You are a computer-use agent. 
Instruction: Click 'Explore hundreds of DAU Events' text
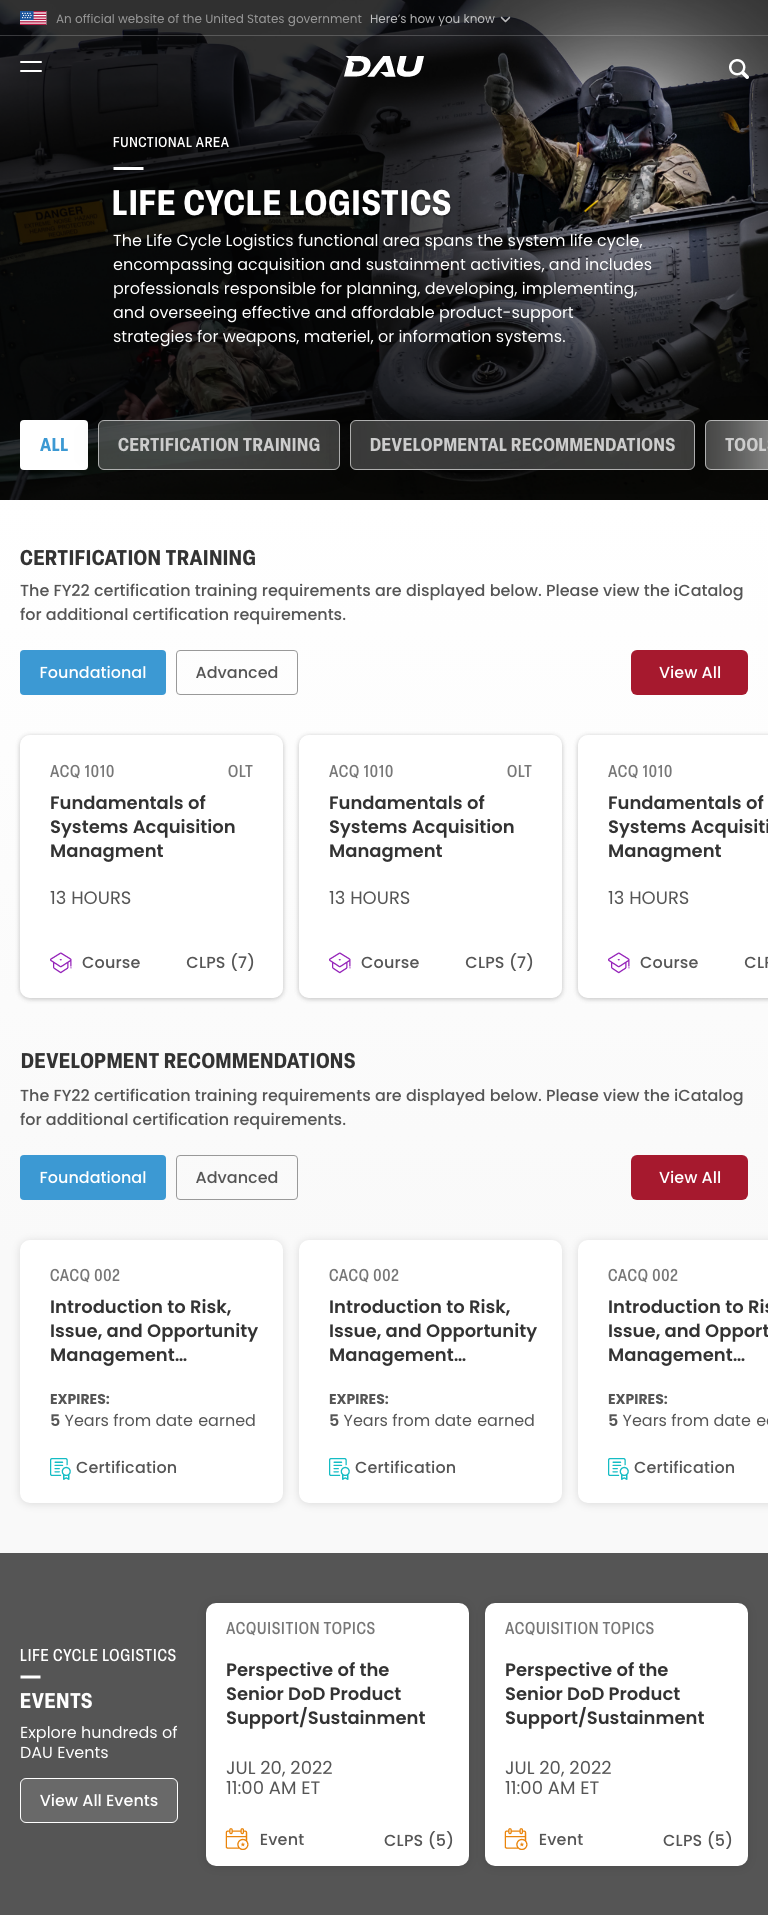pos(99,1742)
